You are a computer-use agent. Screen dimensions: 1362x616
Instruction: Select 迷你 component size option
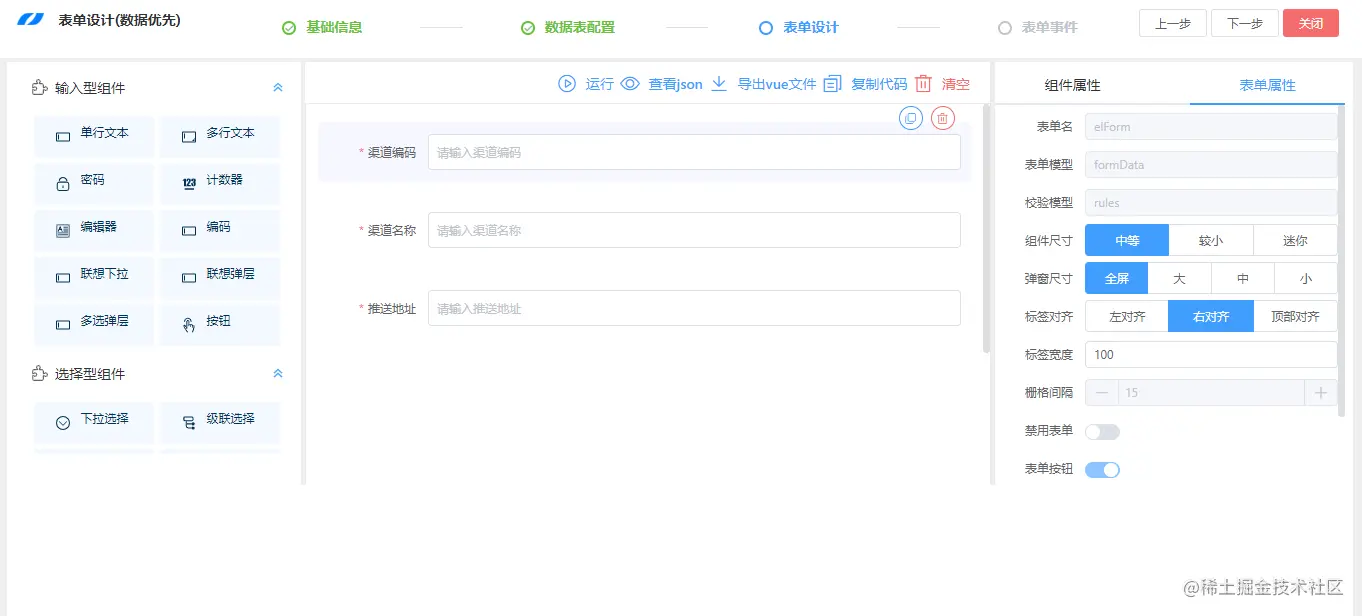(x=1296, y=240)
